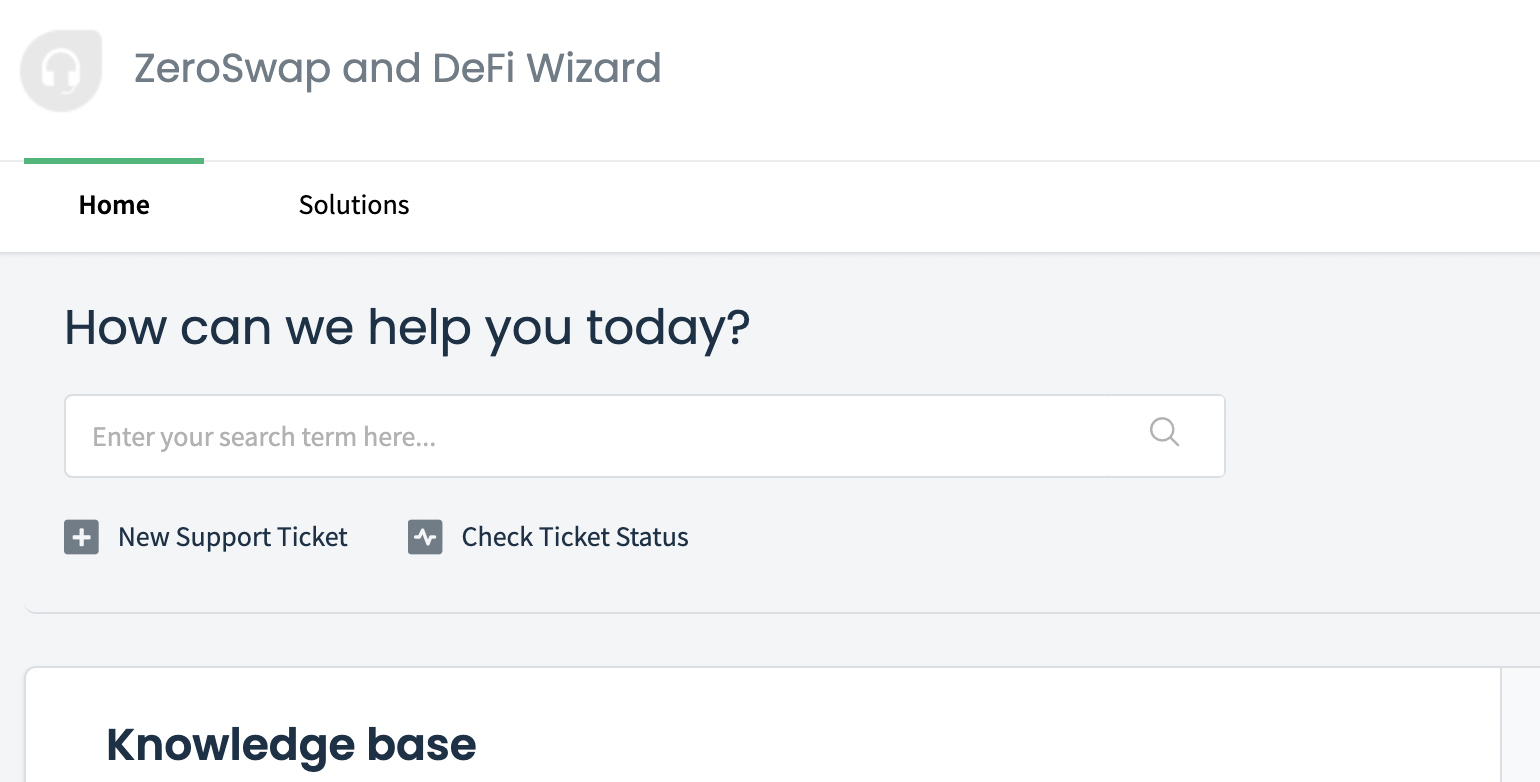
Task: Click the headset support logo icon
Action: (x=61, y=70)
